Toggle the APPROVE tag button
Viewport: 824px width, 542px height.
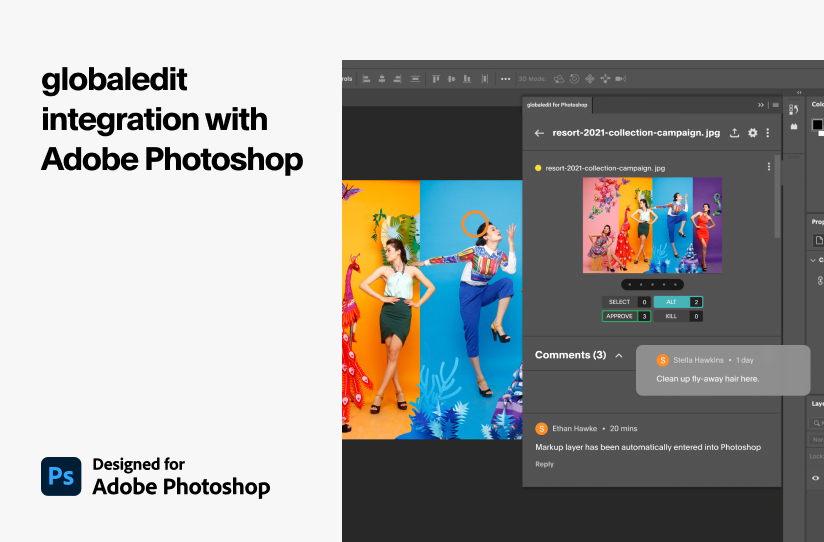626,316
